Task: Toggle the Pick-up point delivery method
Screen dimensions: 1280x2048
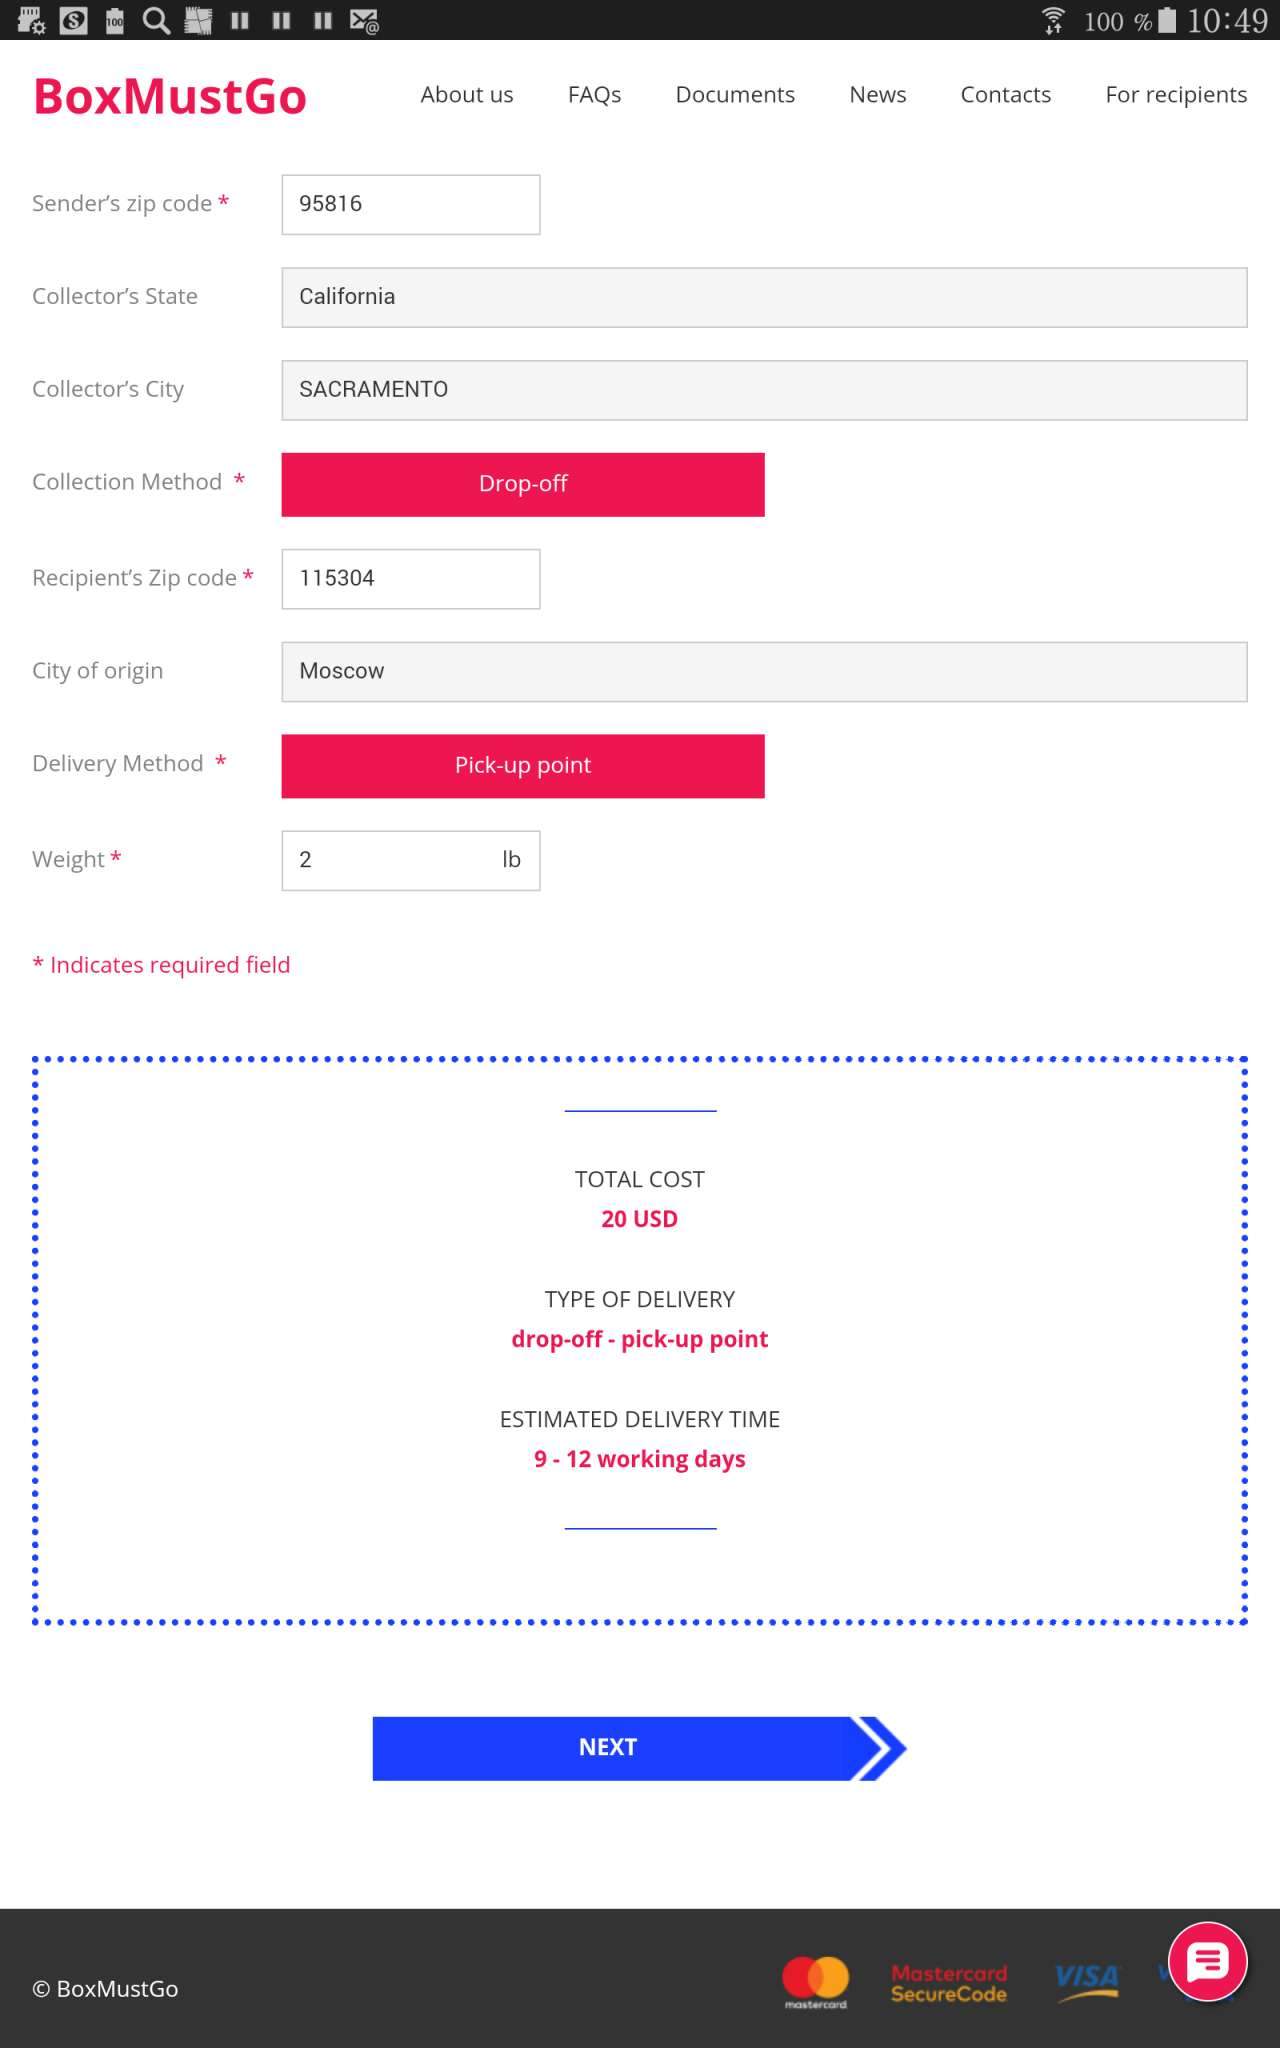Action: [522, 766]
